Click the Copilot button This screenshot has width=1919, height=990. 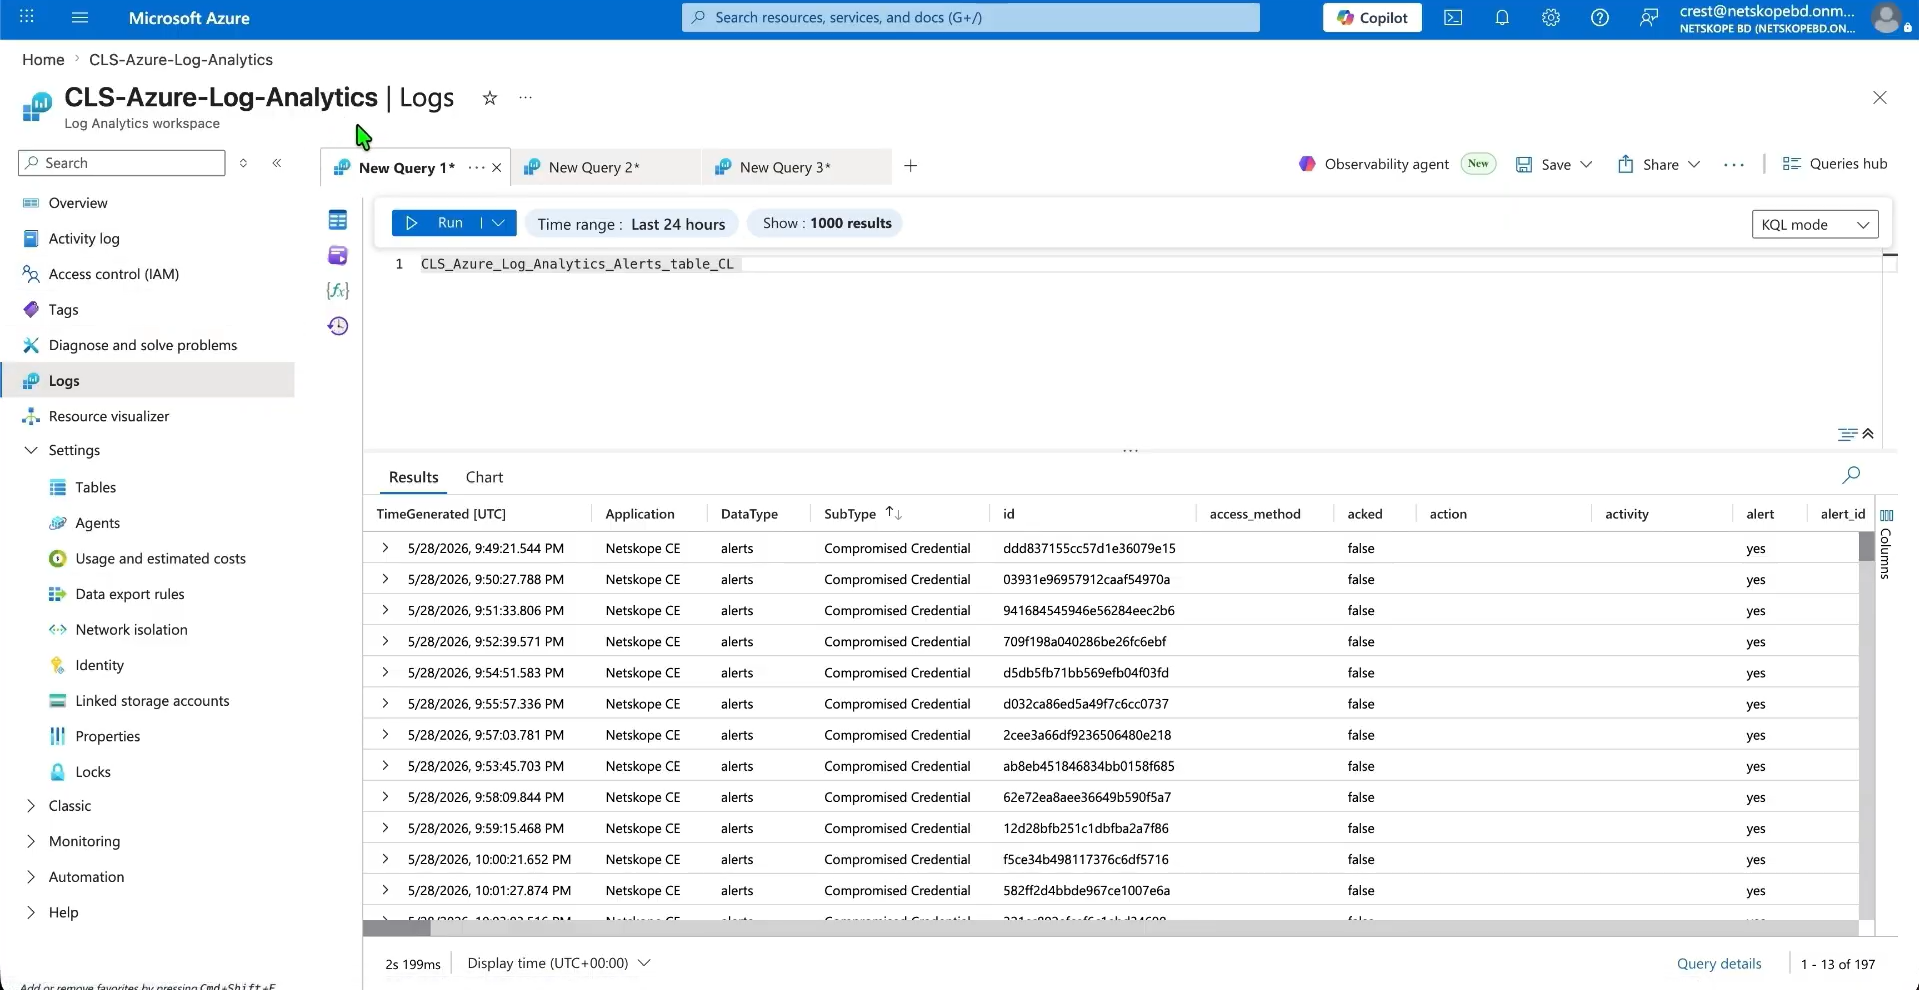1372,18
